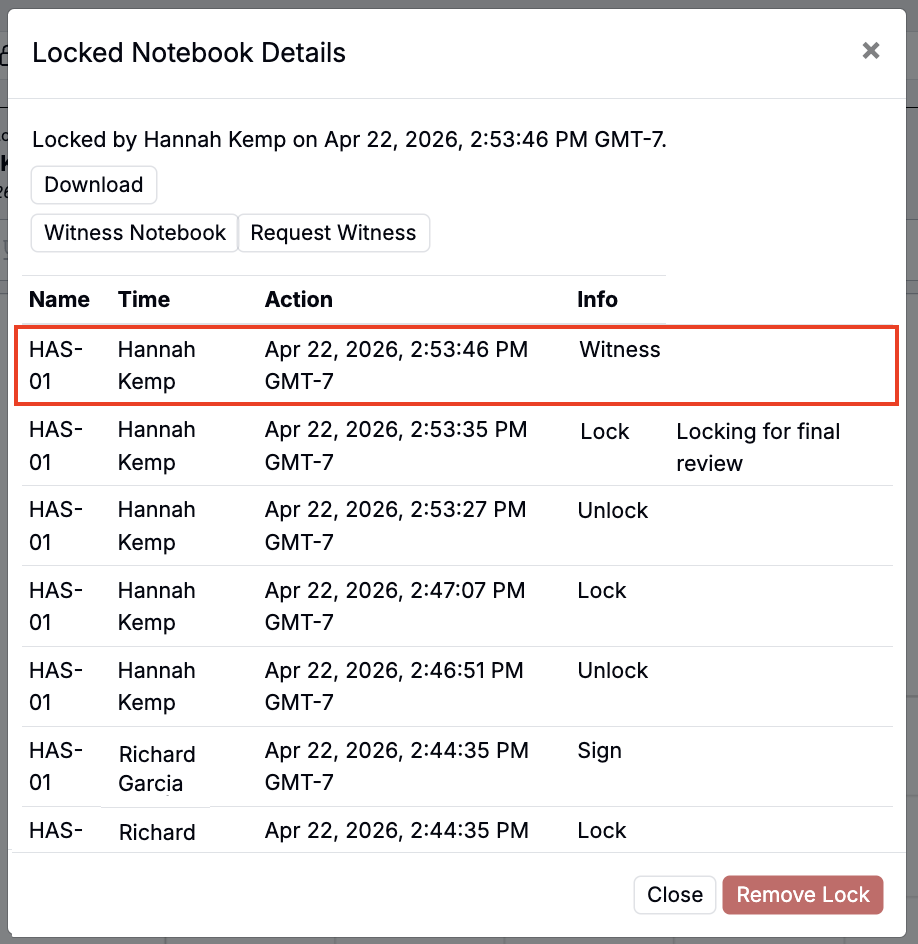This screenshot has width=918, height=944.
Task: Select the Sign label in Richard Garcia's row
Action: (600, 751)
